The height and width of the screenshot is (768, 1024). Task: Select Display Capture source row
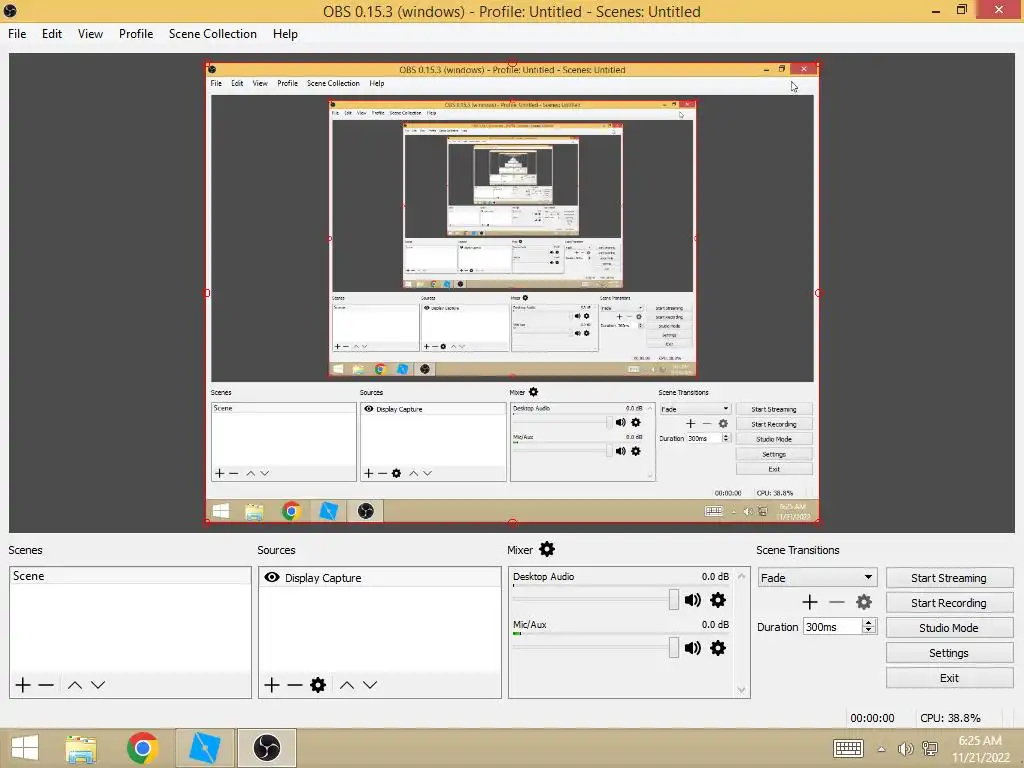380,577
